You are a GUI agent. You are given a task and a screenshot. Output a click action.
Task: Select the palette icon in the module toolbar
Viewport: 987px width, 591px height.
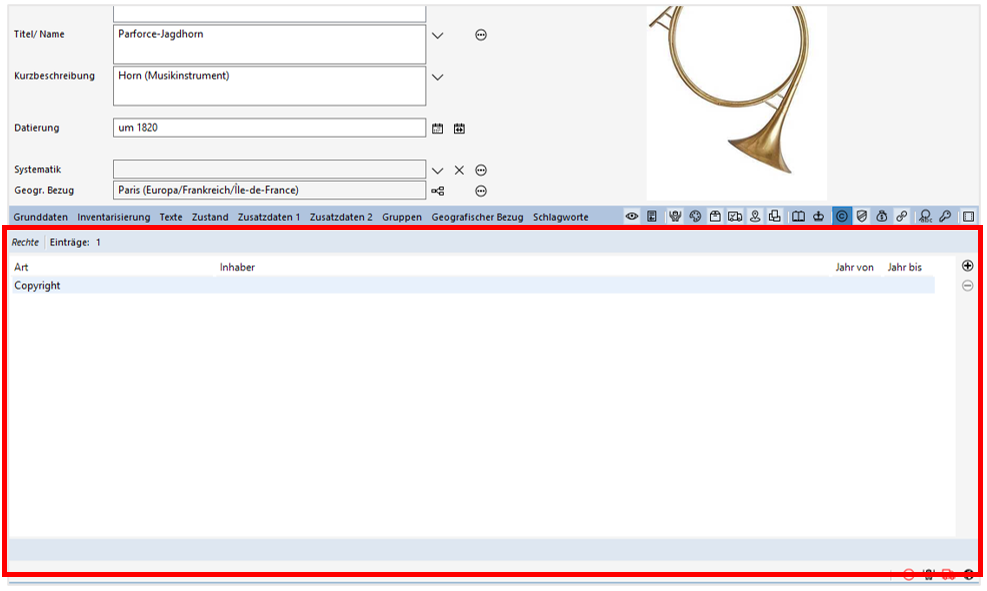[694, 215]
